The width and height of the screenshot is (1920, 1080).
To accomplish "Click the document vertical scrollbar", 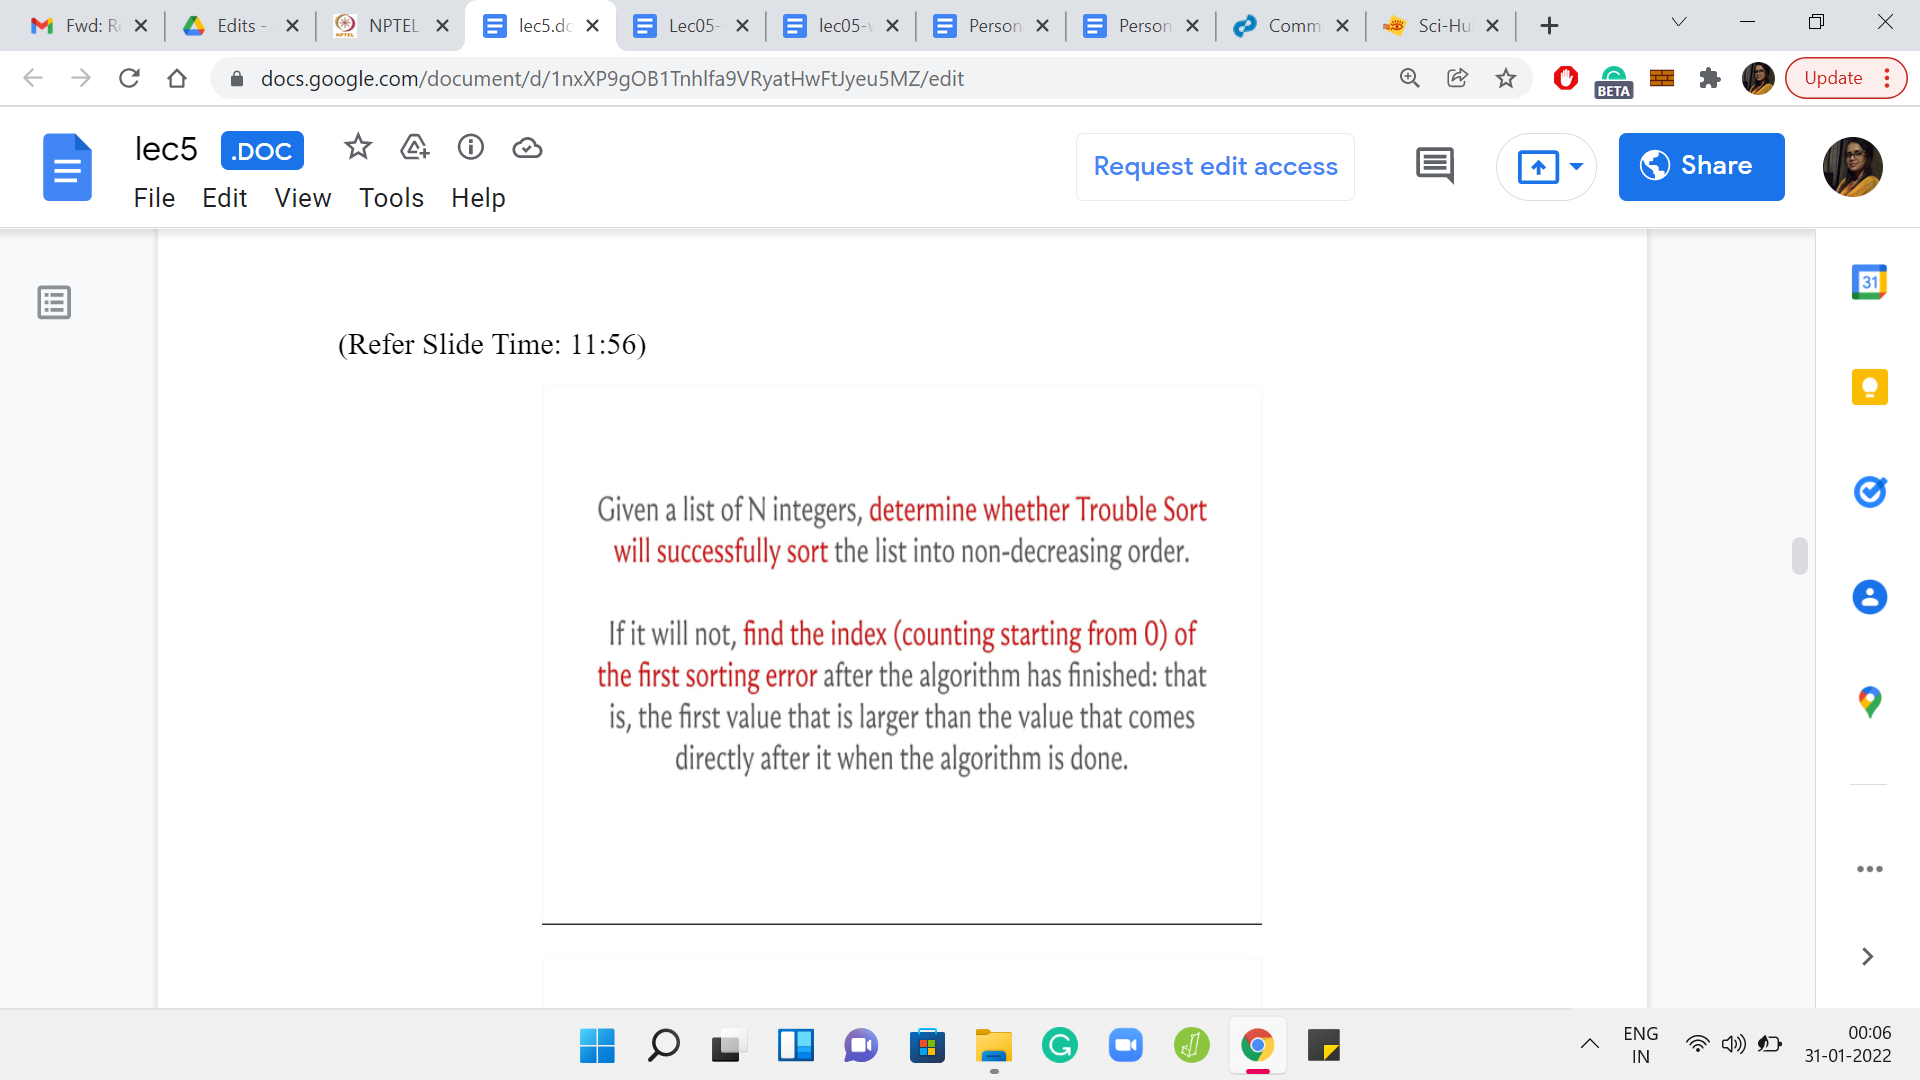I will point(1799,556).
